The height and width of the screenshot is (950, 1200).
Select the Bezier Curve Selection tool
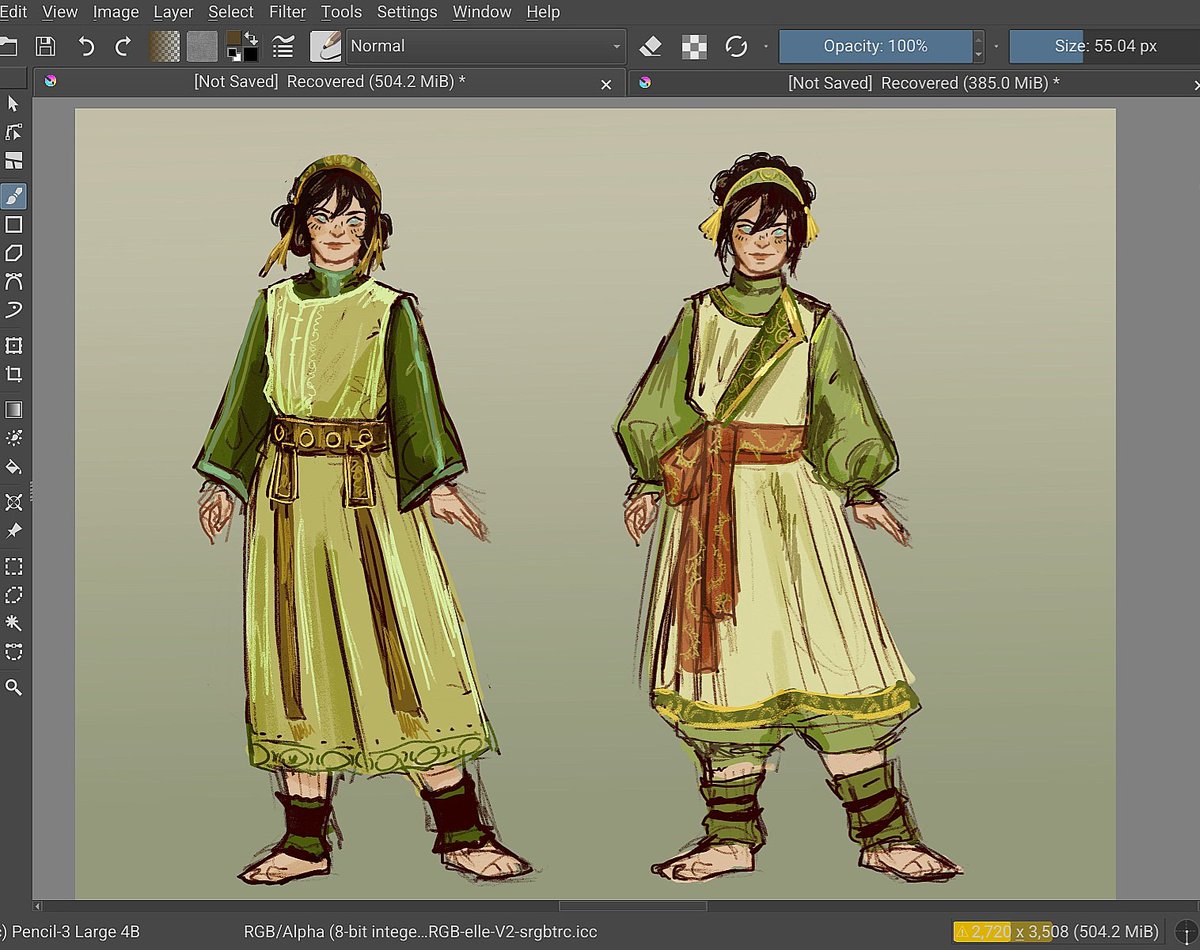[13, 652]
